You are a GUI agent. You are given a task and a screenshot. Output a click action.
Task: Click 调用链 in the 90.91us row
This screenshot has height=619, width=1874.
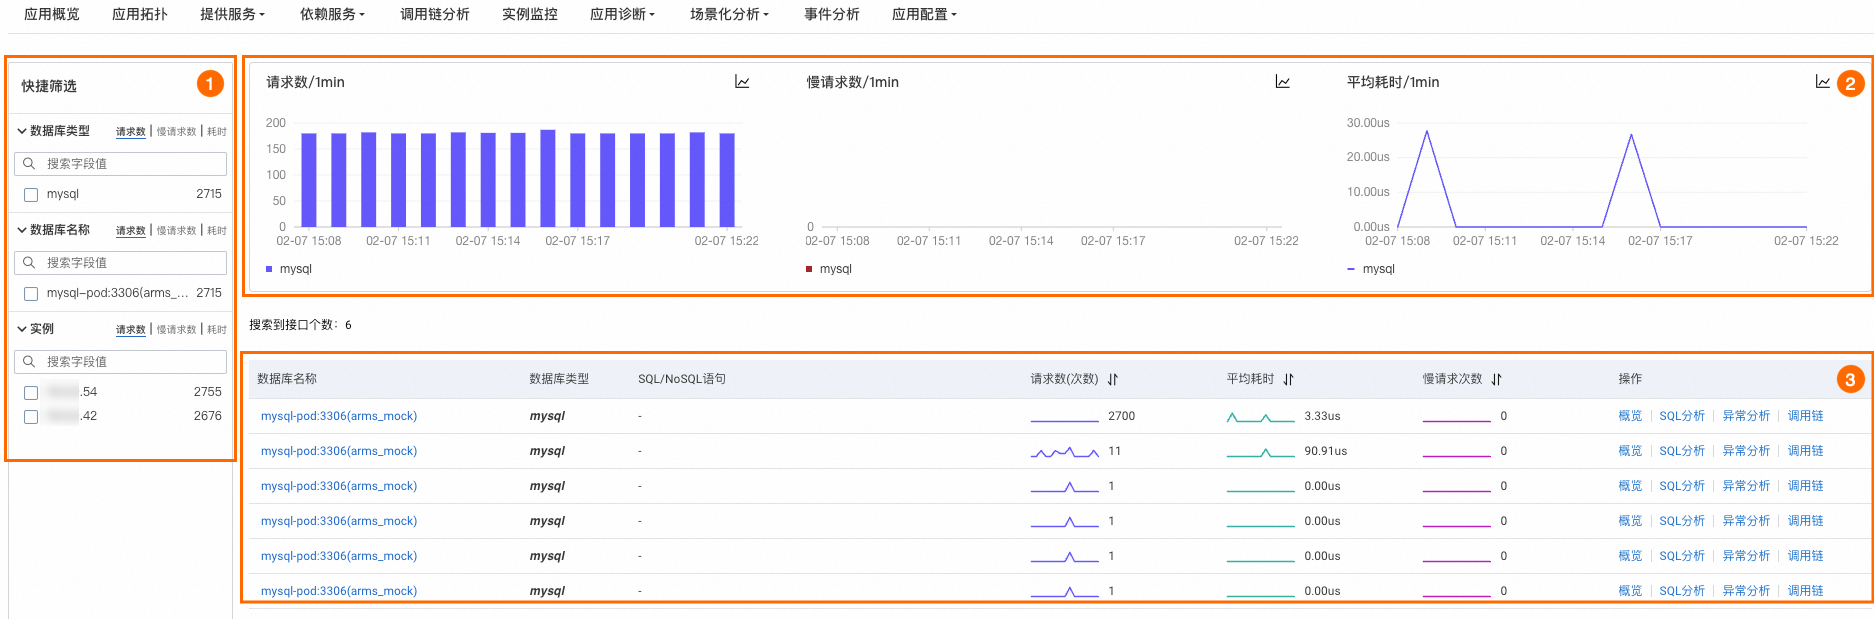1806,451
